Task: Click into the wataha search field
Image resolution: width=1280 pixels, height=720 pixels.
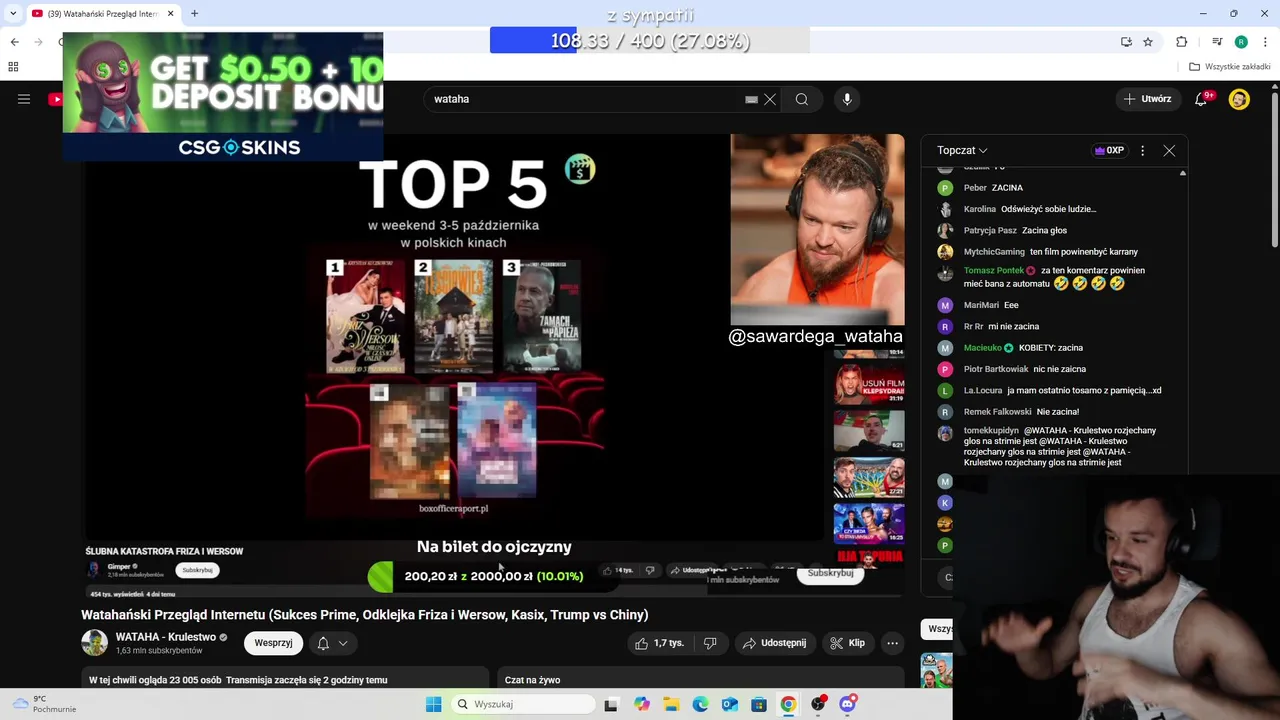Action: point(585,99)
